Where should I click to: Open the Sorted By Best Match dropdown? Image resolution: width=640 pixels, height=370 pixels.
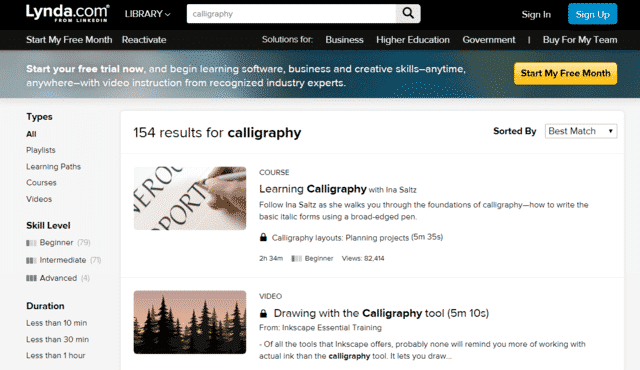pyautogui.click(x=581, y=131)
